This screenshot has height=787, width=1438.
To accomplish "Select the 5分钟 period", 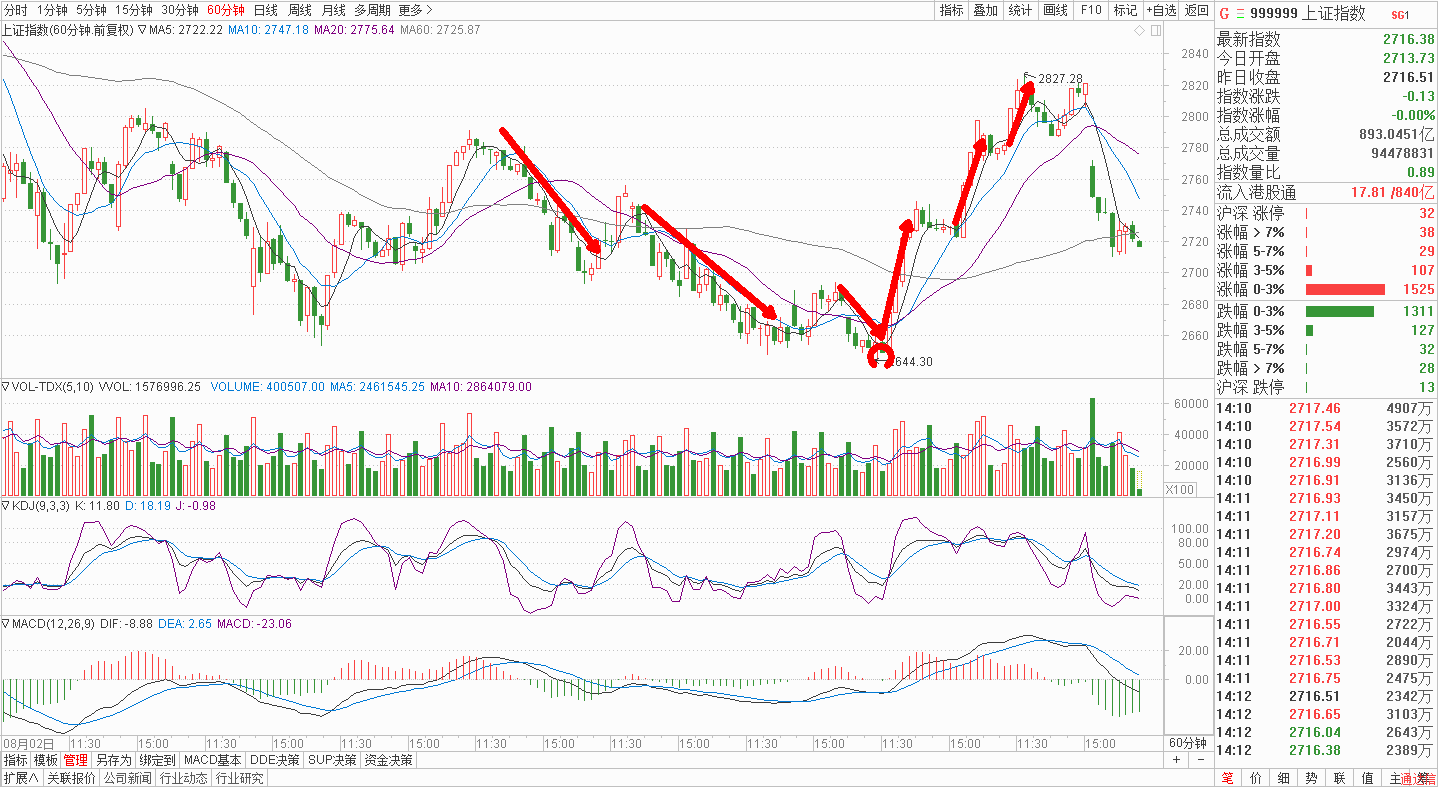I will (x=91, y=10).
